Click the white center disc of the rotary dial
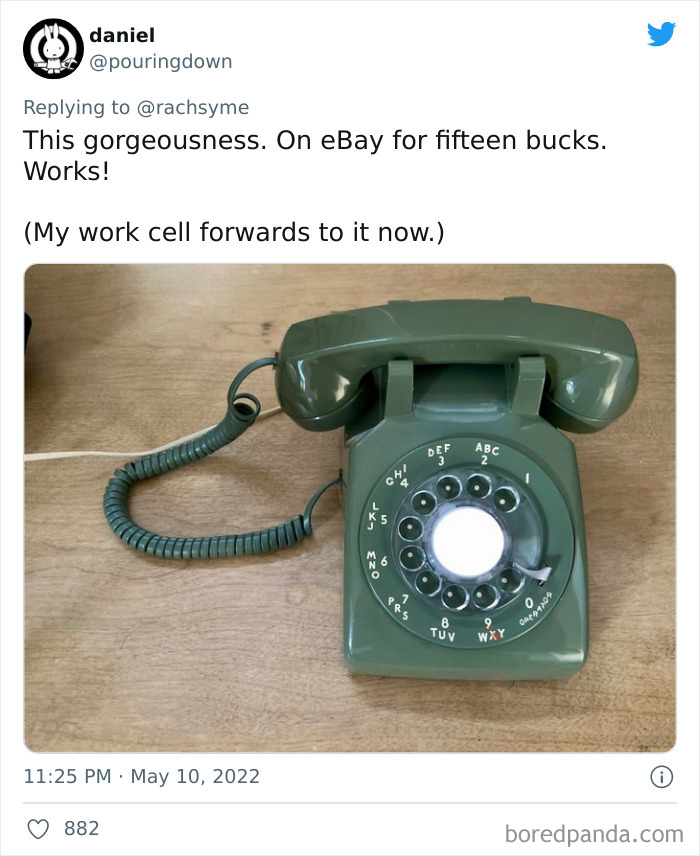The height and width of the screenshot is (856, 700). tap(468, 541)
